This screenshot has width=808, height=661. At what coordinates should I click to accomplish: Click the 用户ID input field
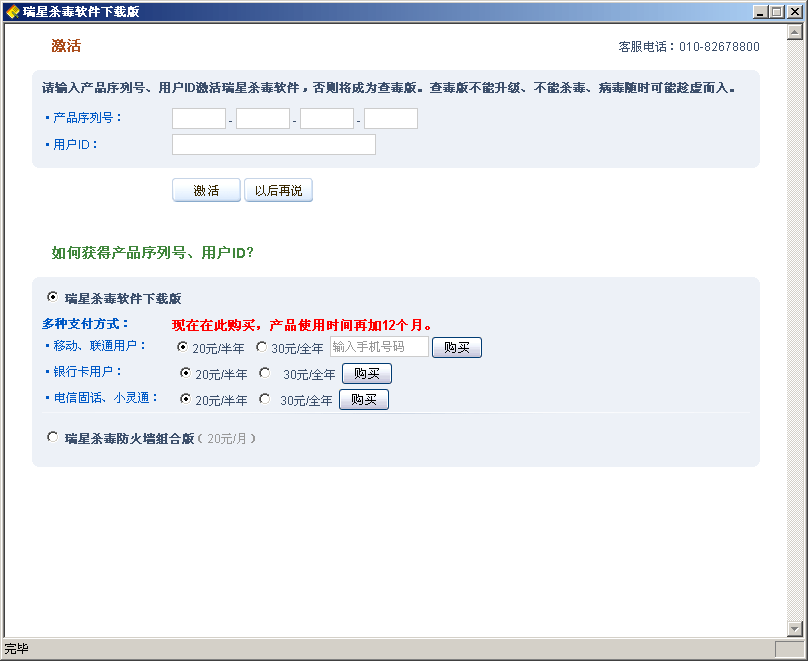[274, 145]
